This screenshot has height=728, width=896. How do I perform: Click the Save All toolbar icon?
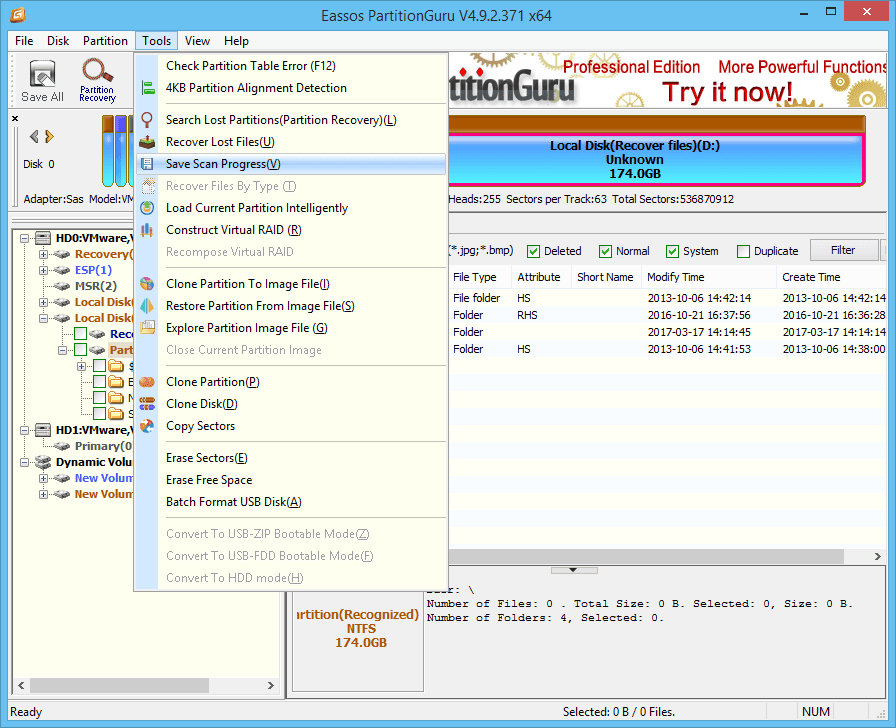pos(42,81)
